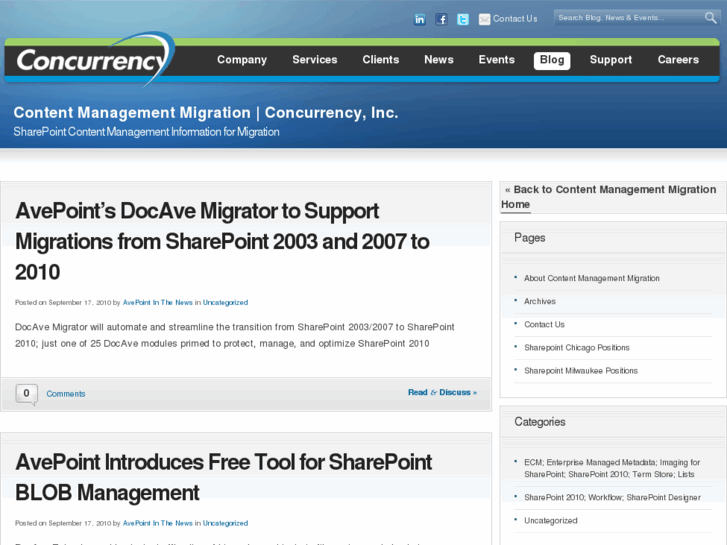Viewport: 727px width, 545px height.
Task: Open Contact Us link in top header
Action: click(x=515, y=19)
